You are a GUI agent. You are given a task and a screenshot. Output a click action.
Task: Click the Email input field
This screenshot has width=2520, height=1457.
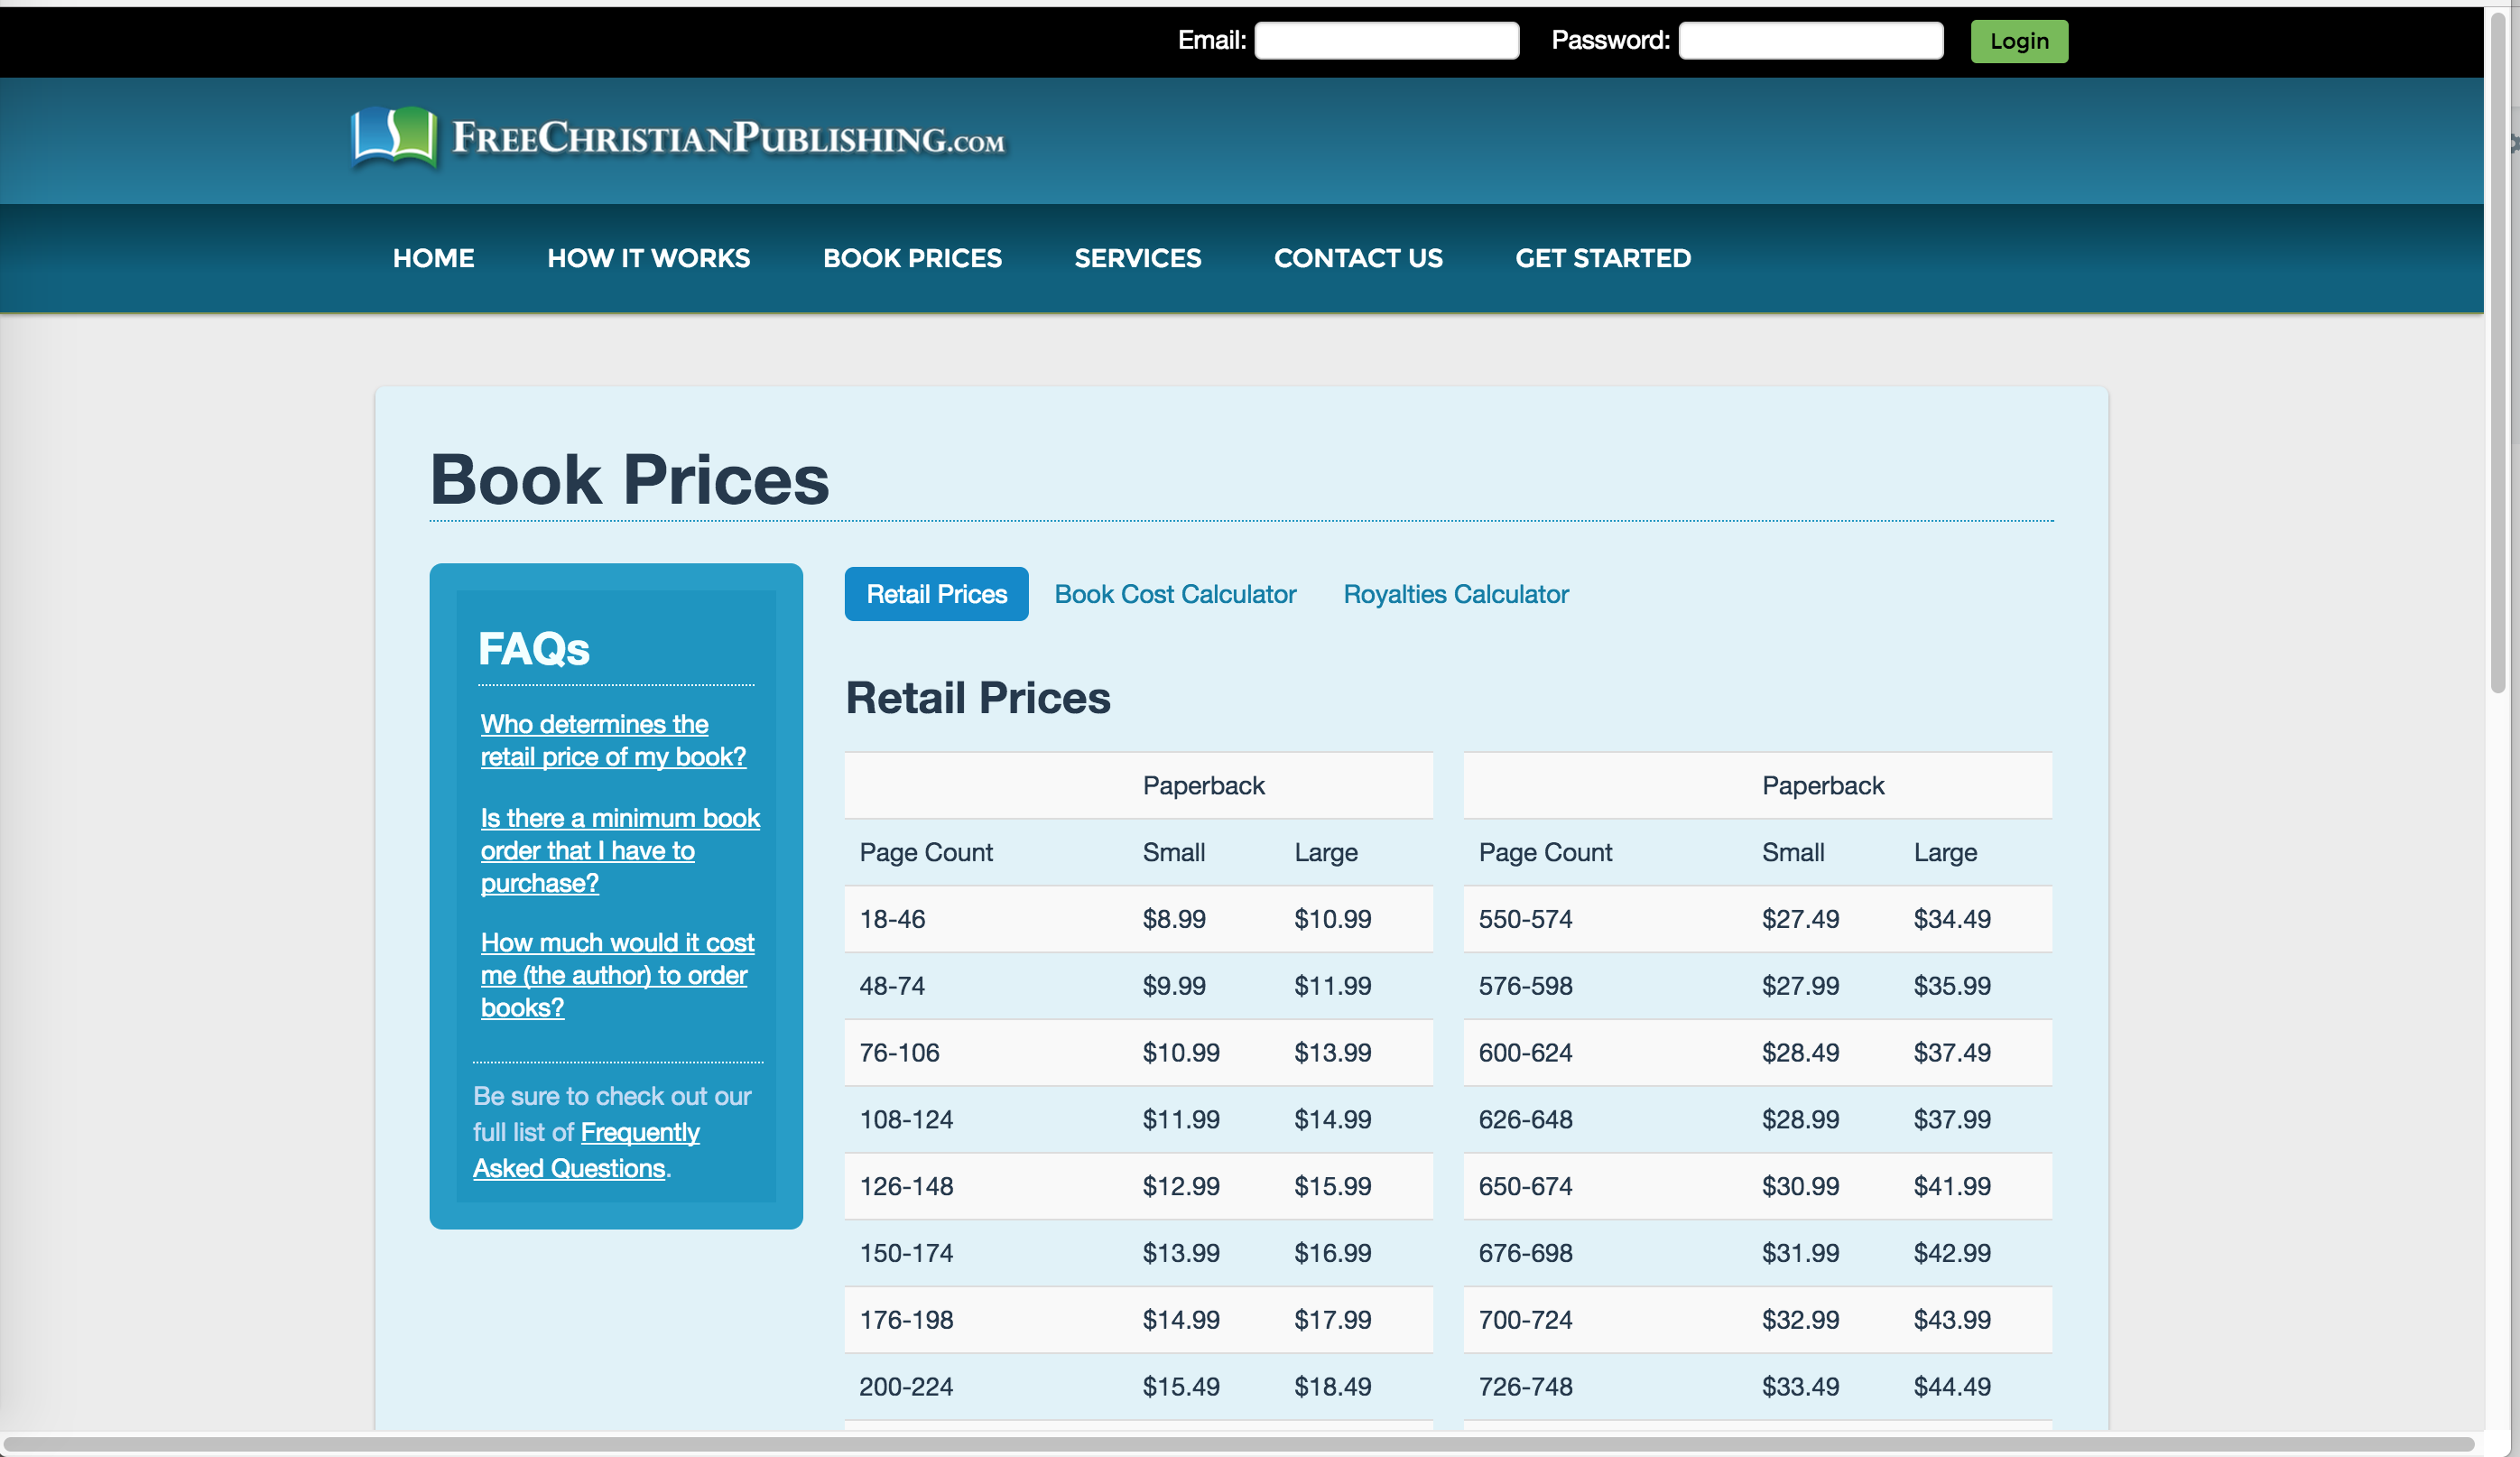1386,41
